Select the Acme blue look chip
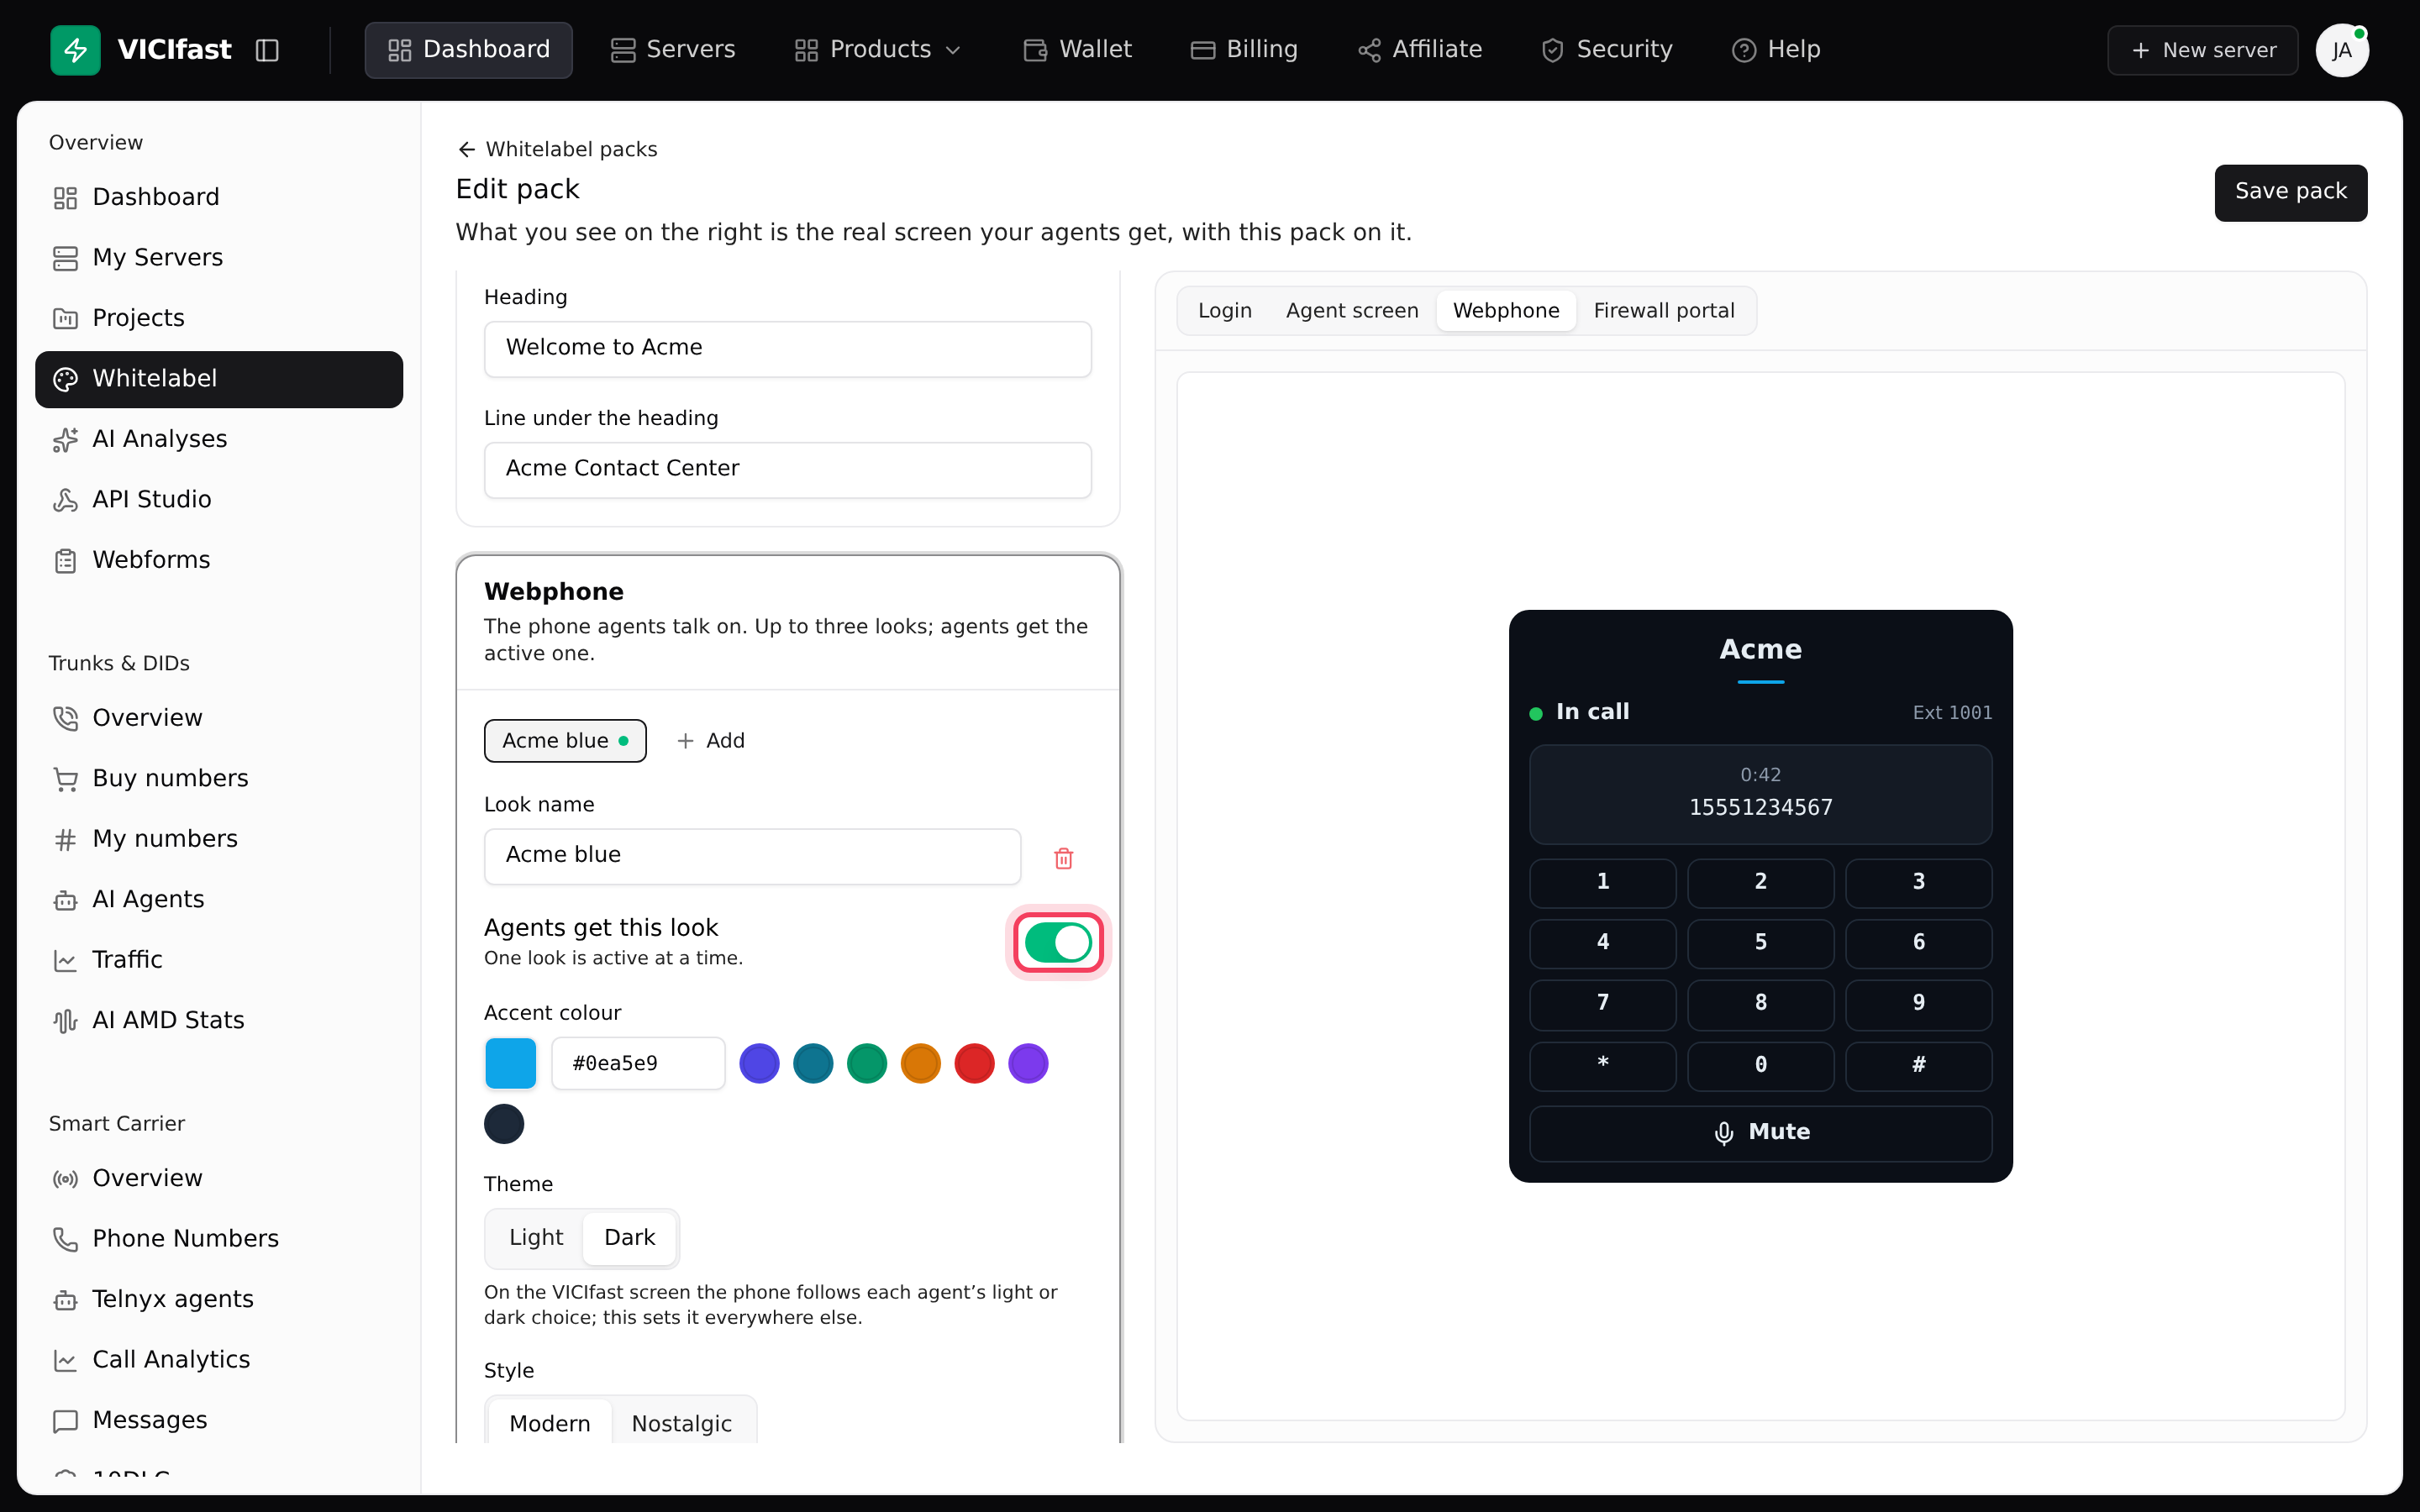The width and height of the screenshot is (2420, 1512). click(565, 741)
